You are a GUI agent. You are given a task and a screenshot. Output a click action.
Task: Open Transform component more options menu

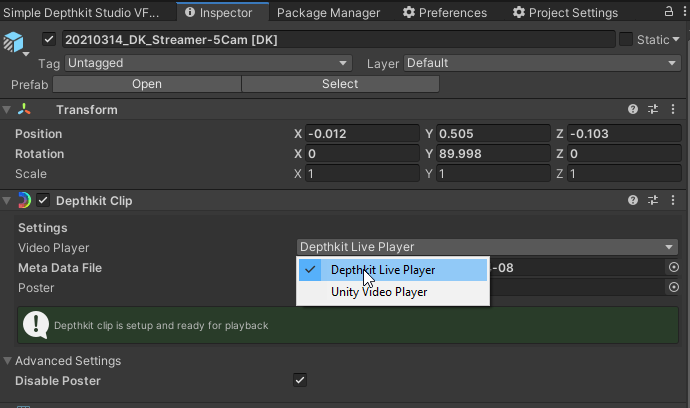673,109
